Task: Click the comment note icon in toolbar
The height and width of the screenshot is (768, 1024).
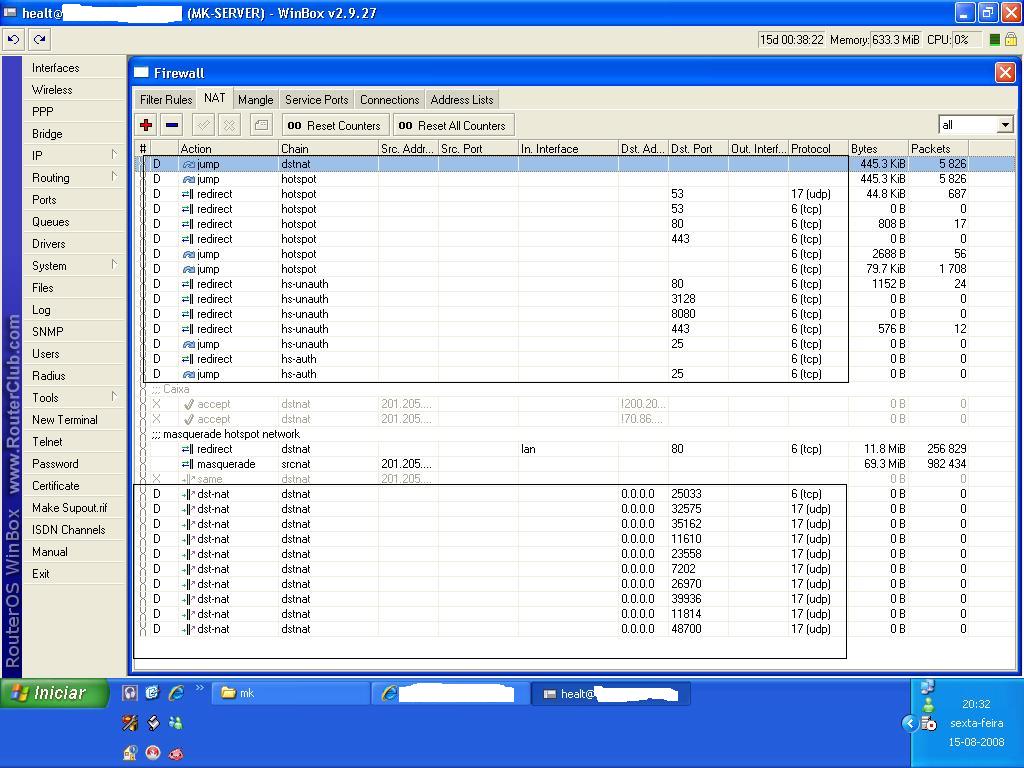Action: click(260, 125)
